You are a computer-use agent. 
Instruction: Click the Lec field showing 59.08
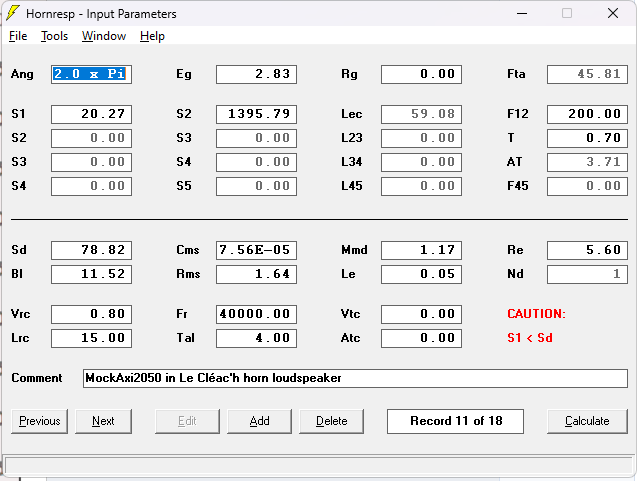pos(421,114)
